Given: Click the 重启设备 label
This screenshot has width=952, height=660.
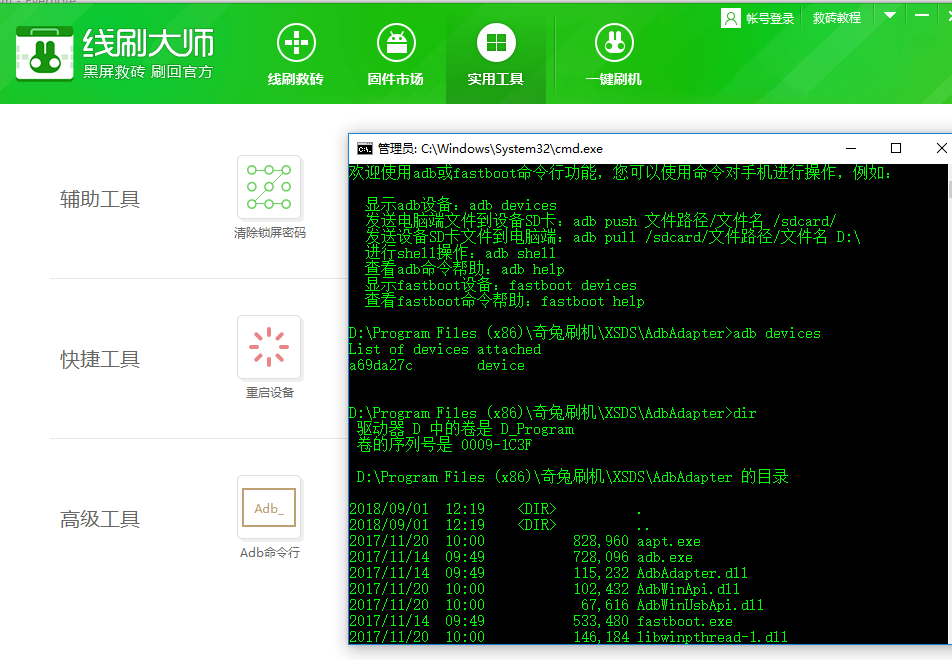Looking at the screenshot, I should [270, 393].
